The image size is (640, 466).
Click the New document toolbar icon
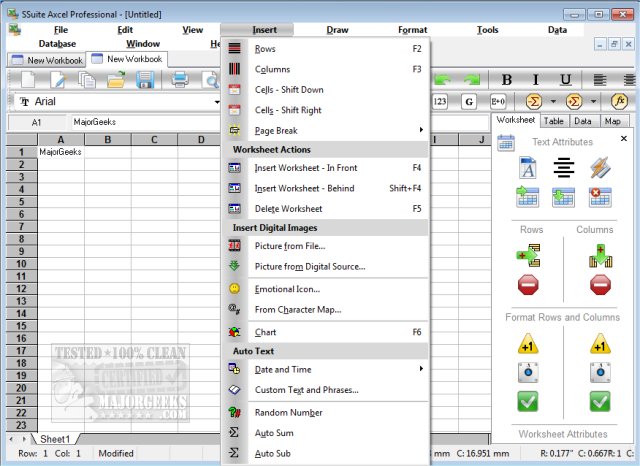pos(28,80)
